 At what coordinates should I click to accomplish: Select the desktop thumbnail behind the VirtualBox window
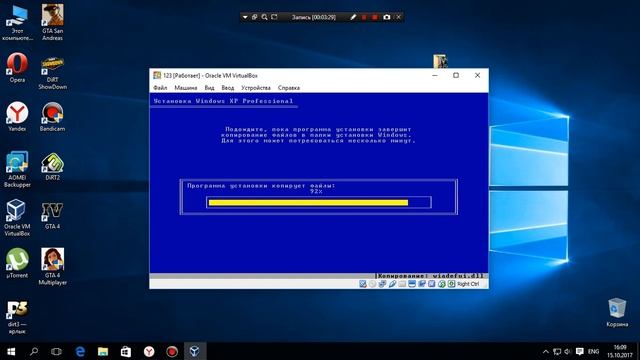click(440, 61)
